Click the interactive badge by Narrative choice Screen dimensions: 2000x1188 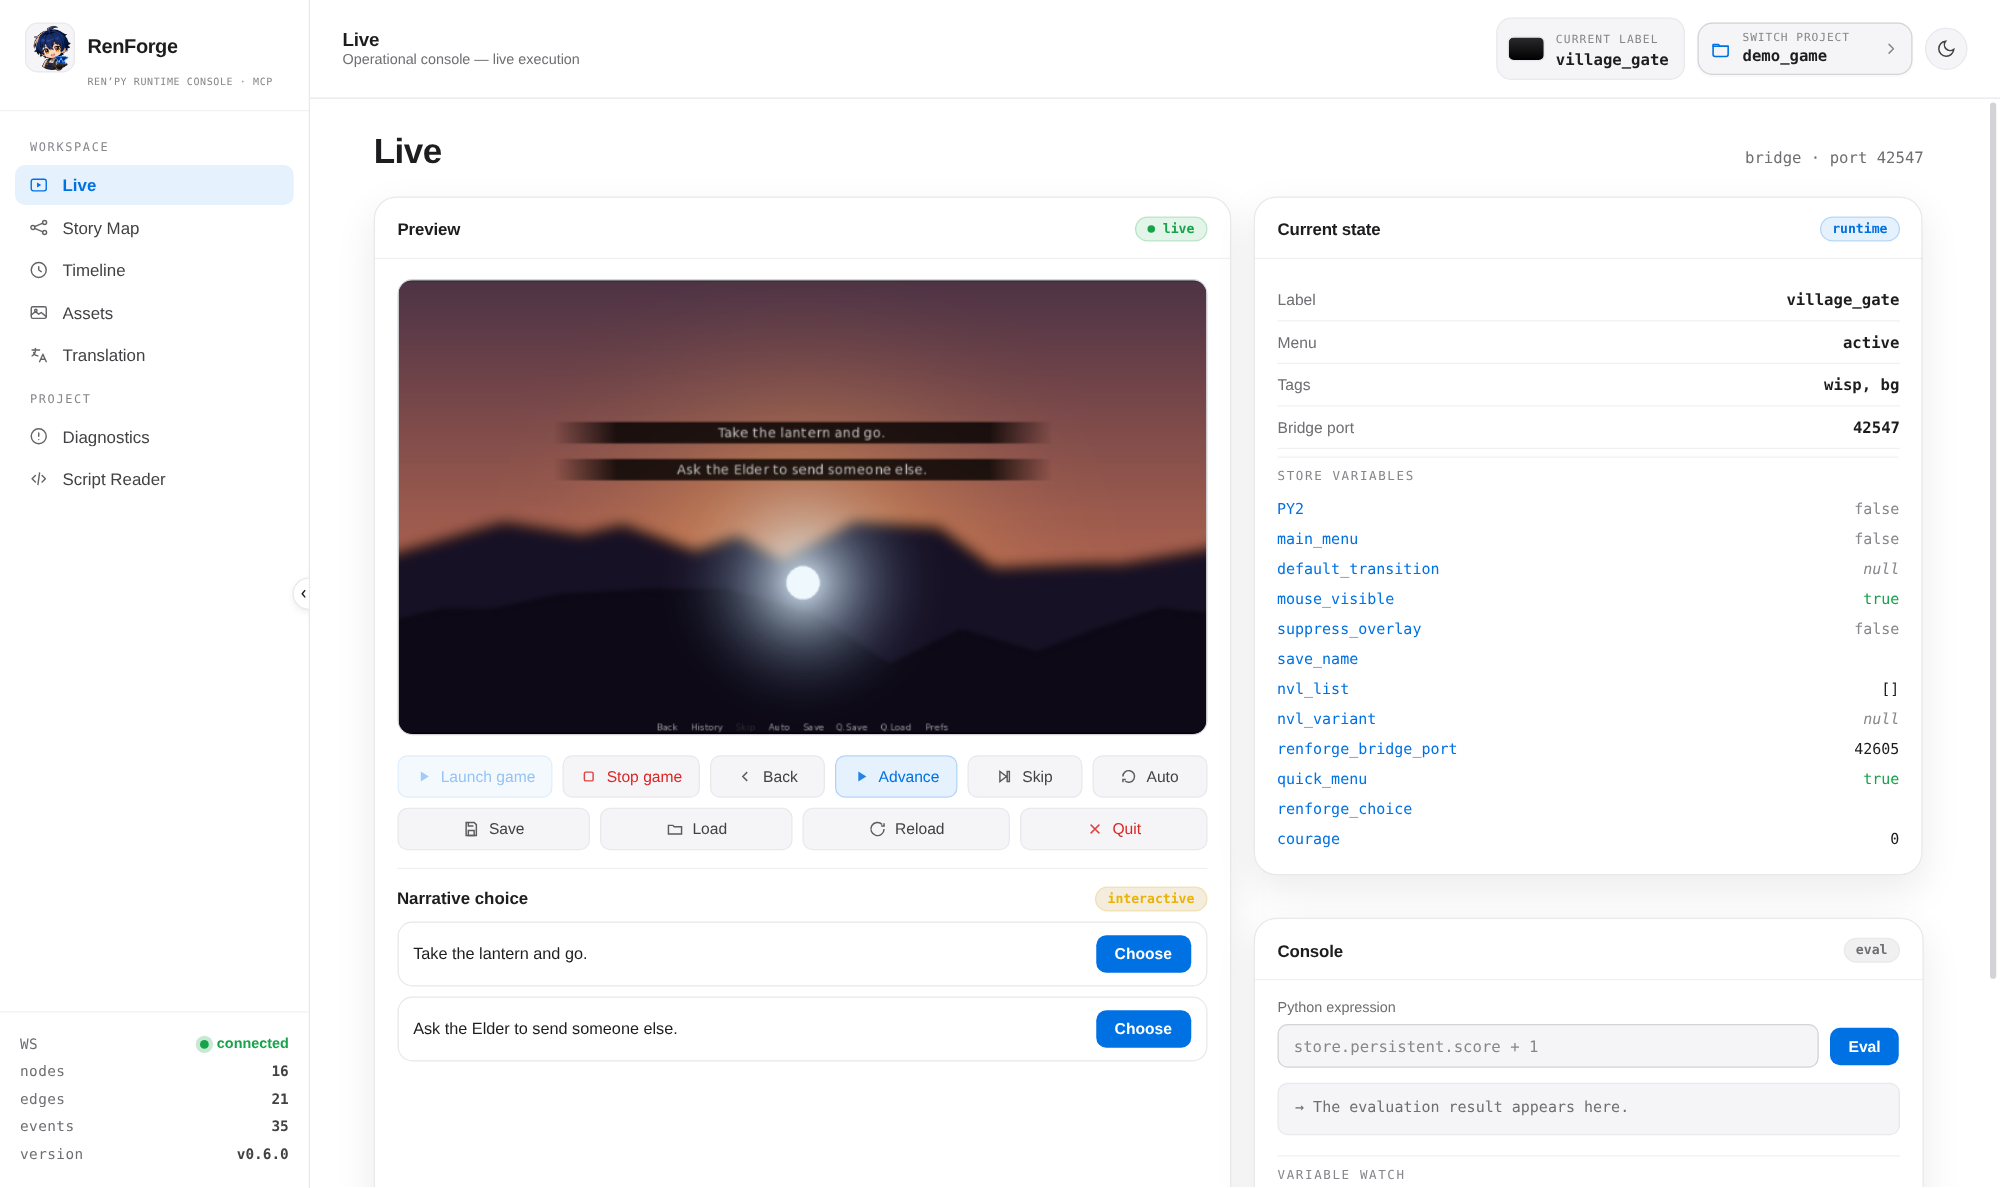pos(1151,899)
